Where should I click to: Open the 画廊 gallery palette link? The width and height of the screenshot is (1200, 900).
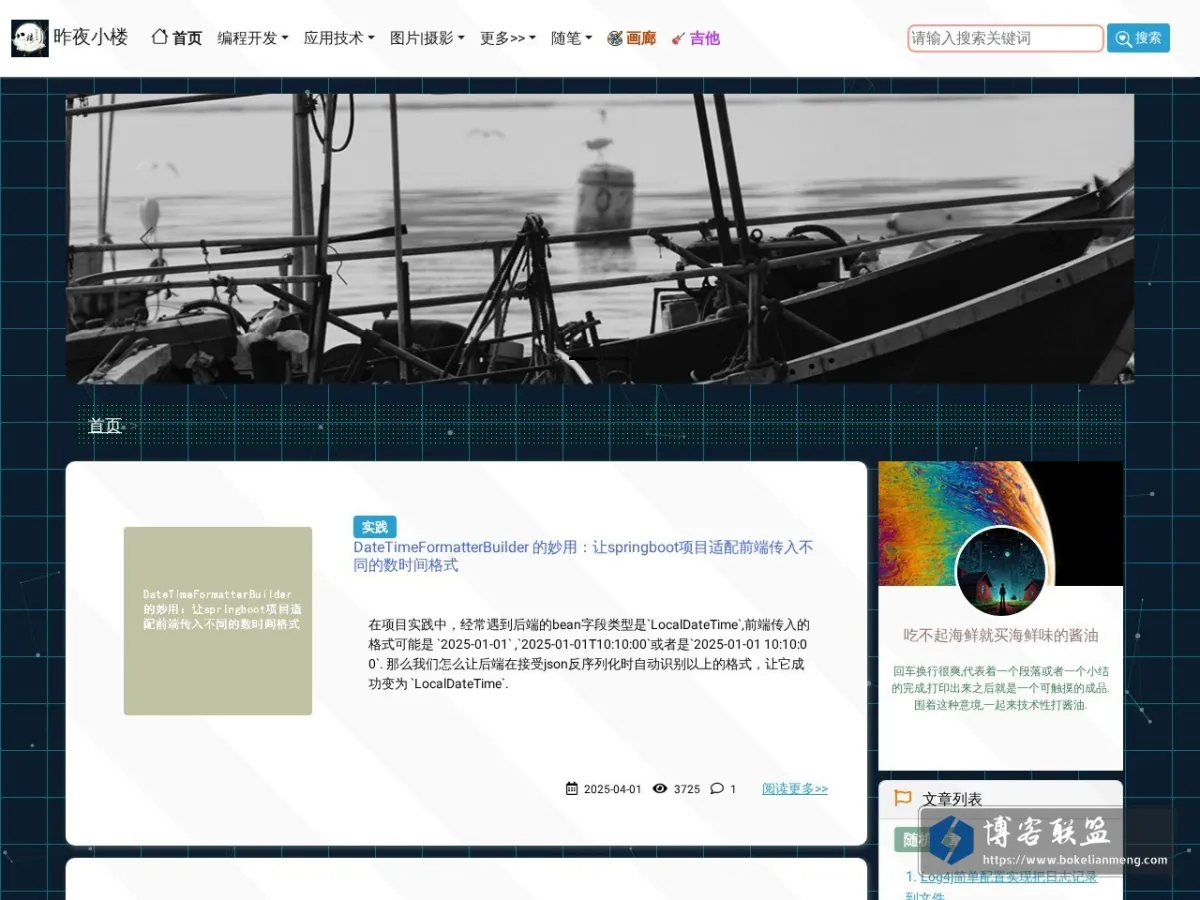click(632, 38)
